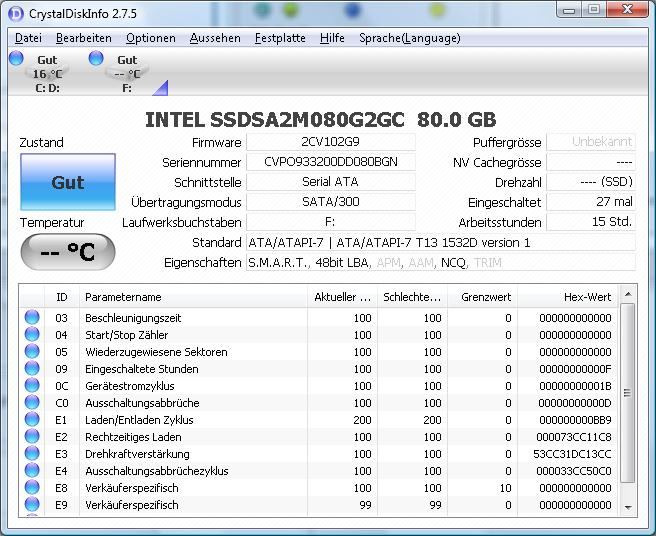Click the CrystalDiskInfo title bar icon
Viewport: 656px width, 536px height.
click(x=16, y=13)
